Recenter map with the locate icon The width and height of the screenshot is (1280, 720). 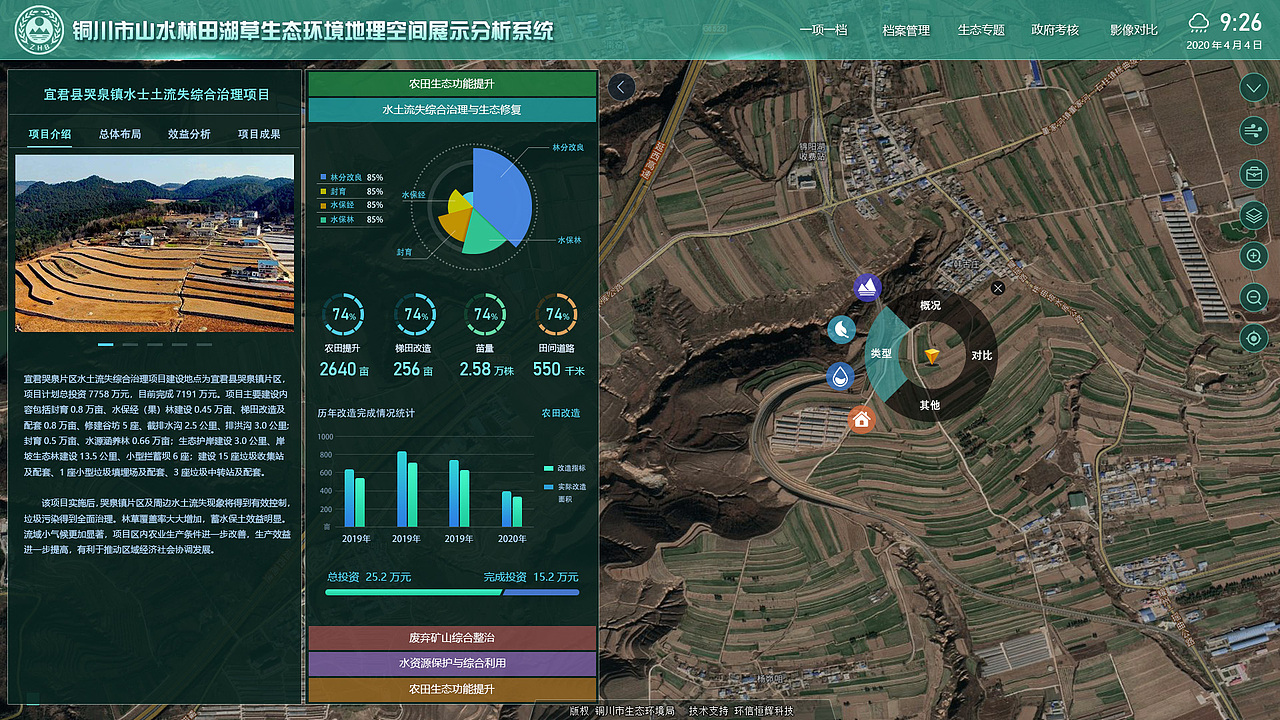tap(1253, 338)
